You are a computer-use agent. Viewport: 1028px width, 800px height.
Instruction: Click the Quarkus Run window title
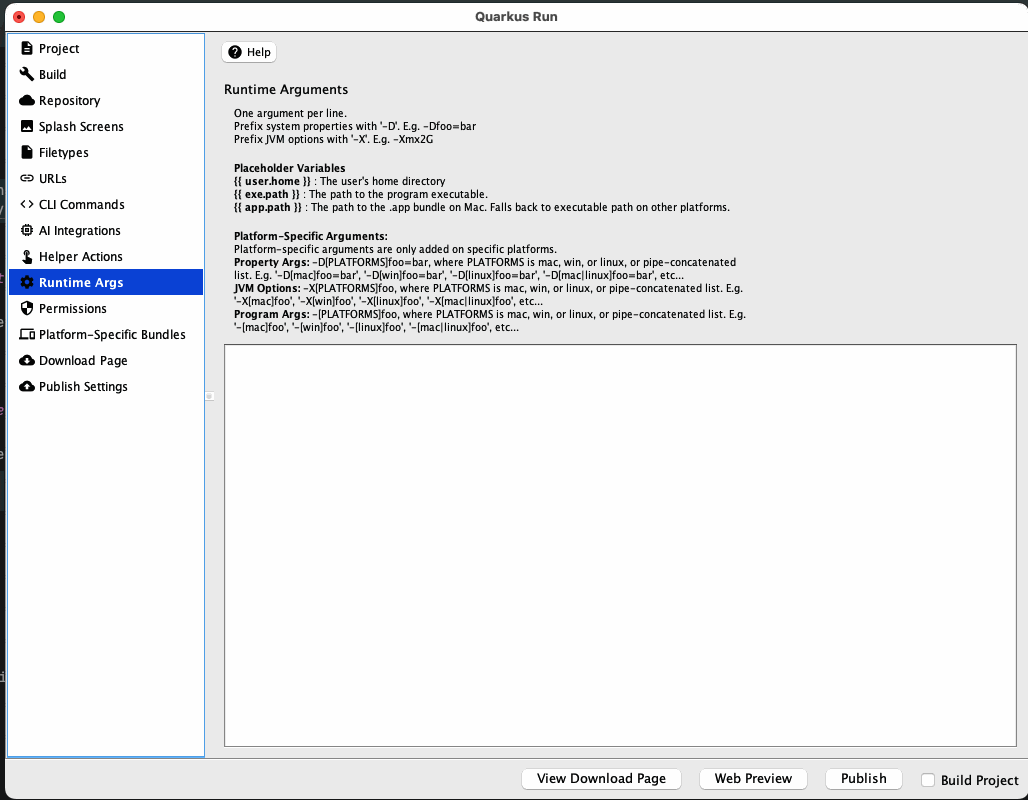pyautogui.click(x=516, y=16)
